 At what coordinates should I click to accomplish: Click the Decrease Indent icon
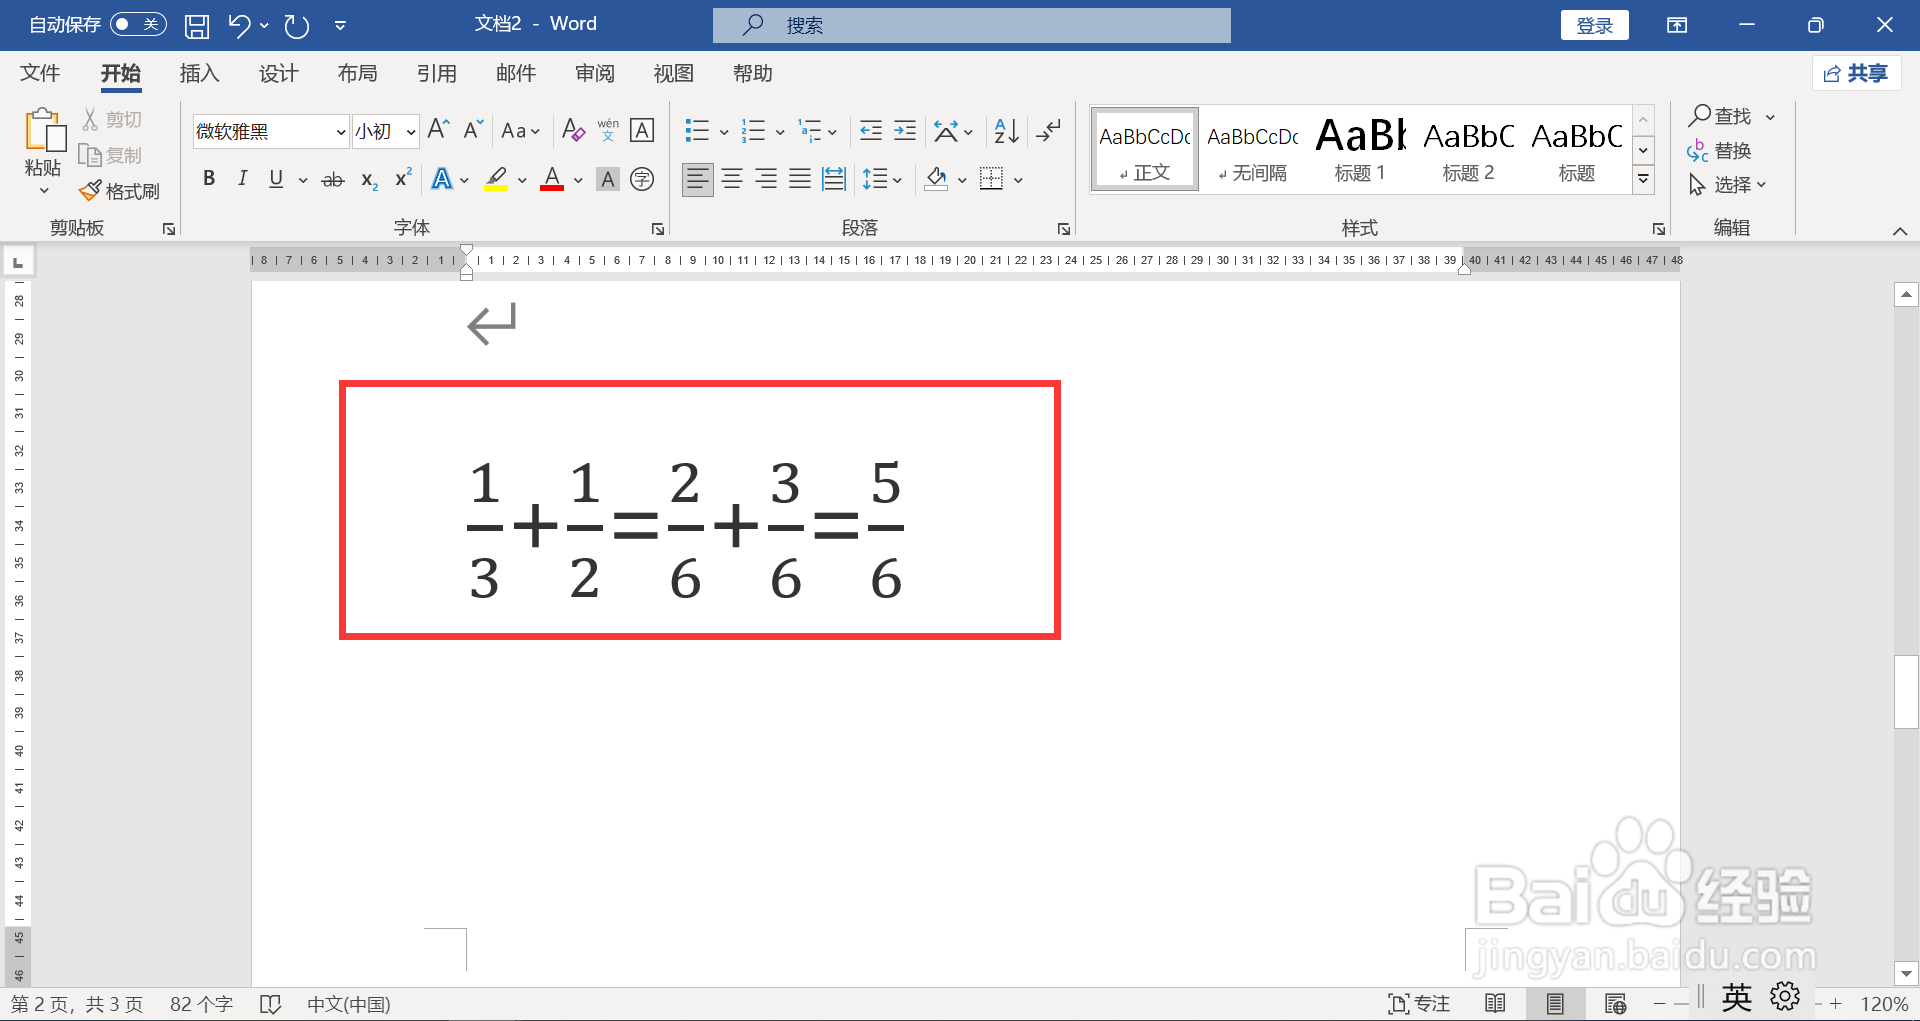pos(871,131)
